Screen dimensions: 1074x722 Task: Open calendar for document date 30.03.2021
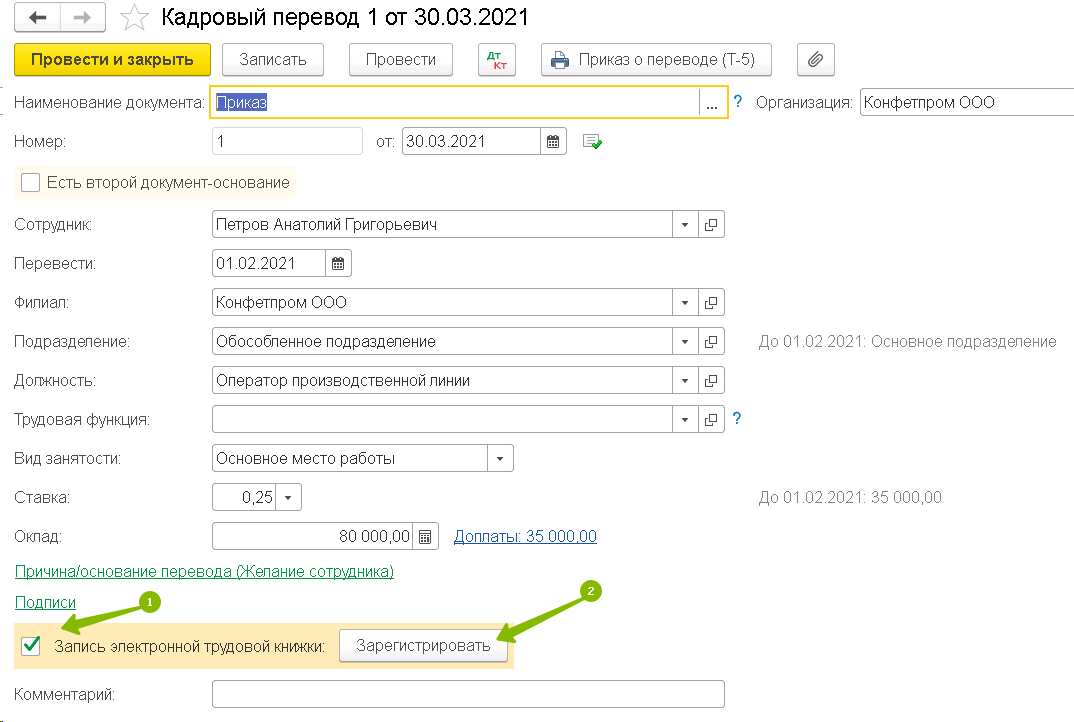point(553,142)
